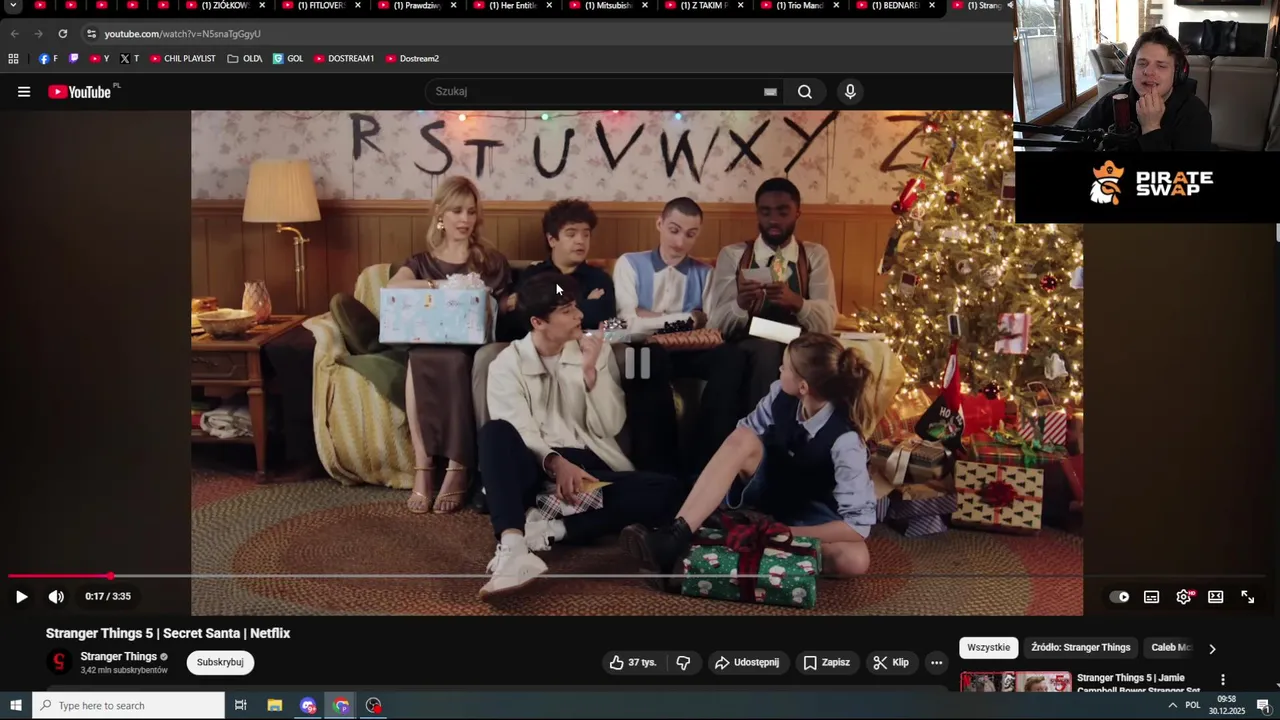
Task: Subscribe with the Subskrybuj button
Action: click(x=220, y=662)
